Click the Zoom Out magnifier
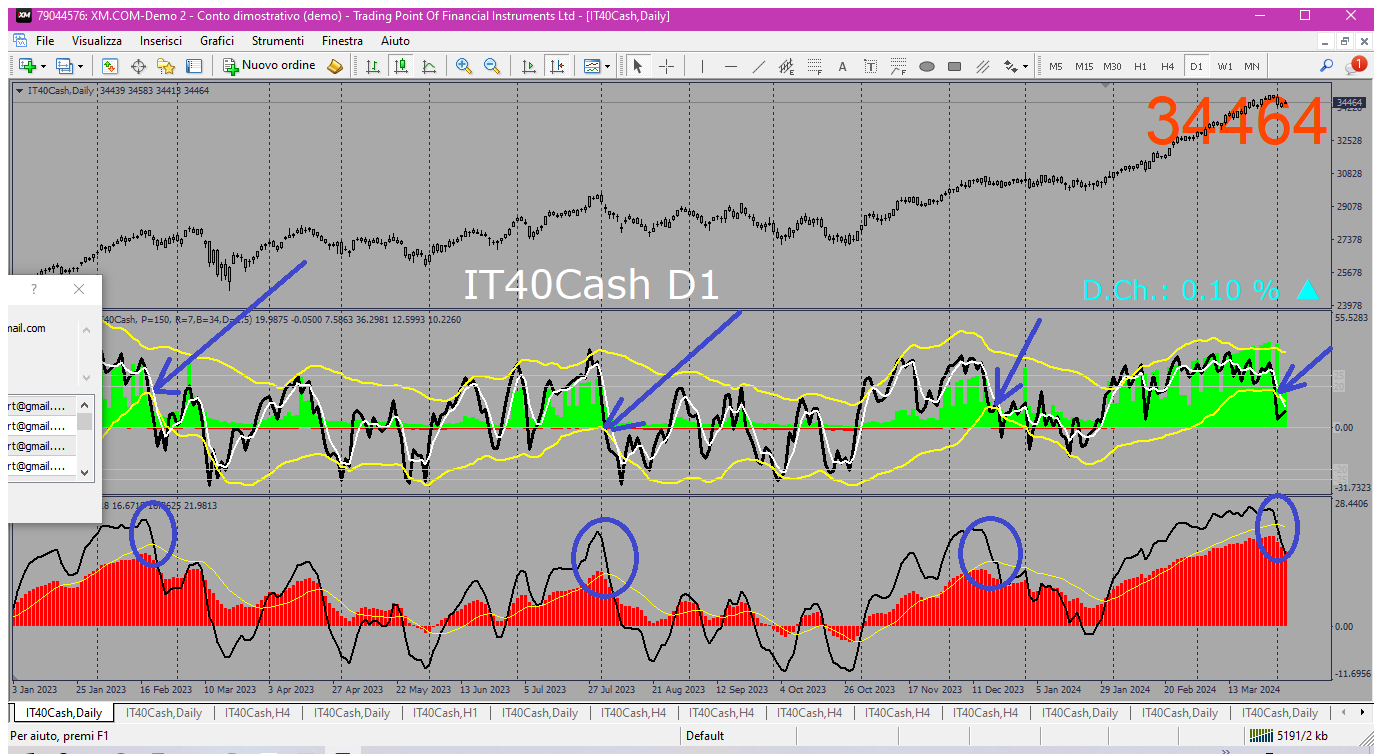The height and width of the screenshot is (754, 1382). (x=492, y=66)
